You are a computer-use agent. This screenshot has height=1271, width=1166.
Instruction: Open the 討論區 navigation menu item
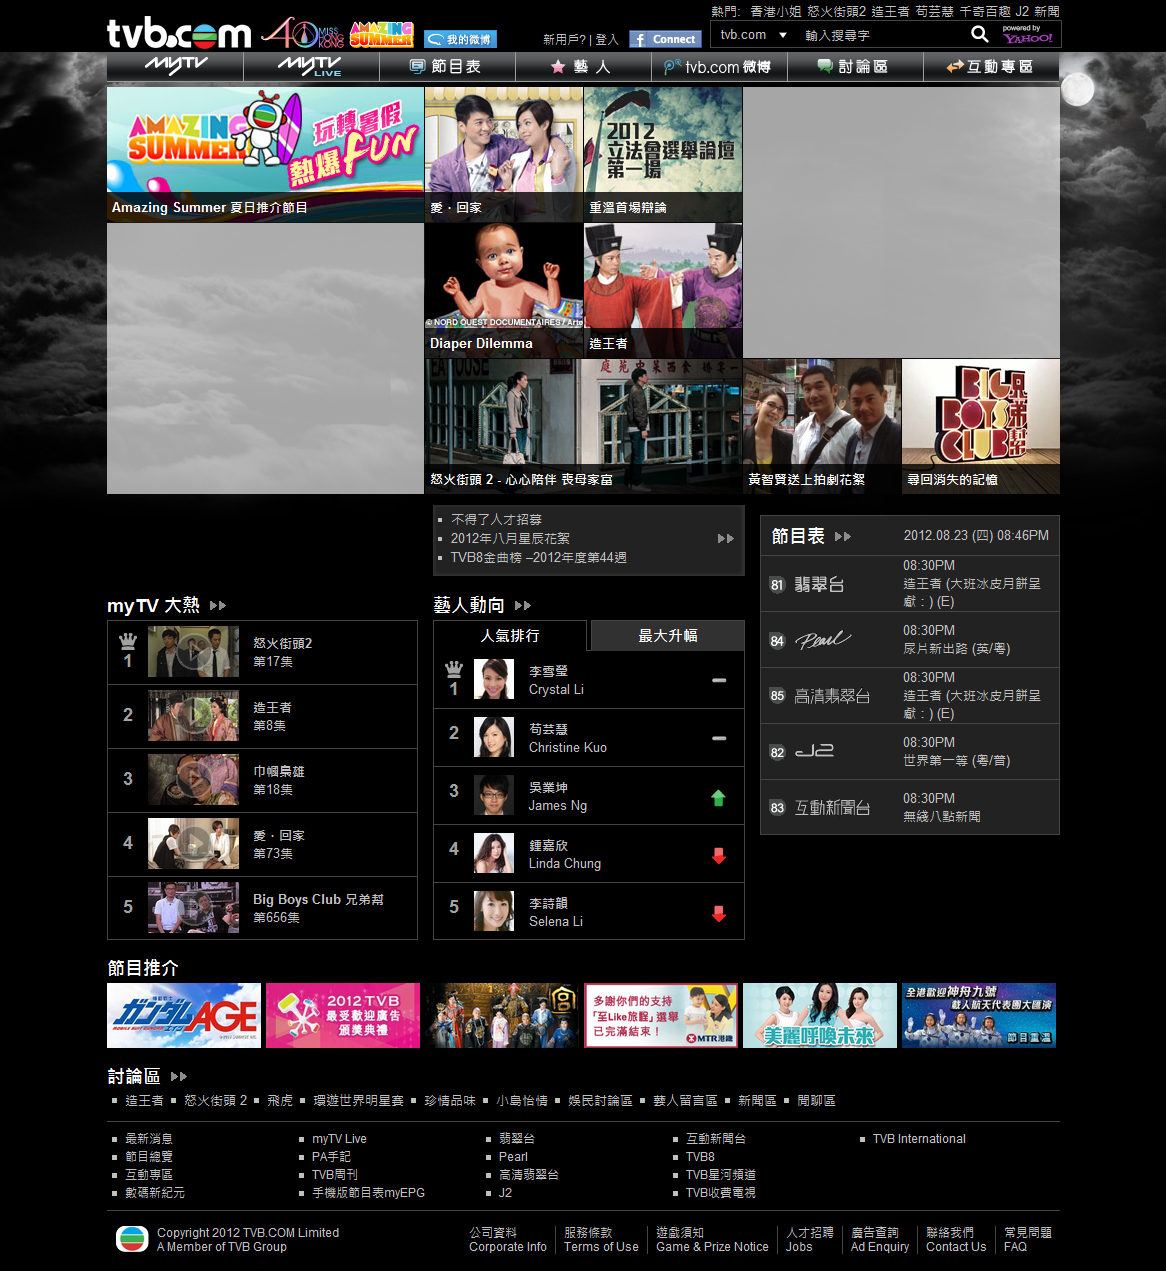pyautogui.click(x=853, y=67)
